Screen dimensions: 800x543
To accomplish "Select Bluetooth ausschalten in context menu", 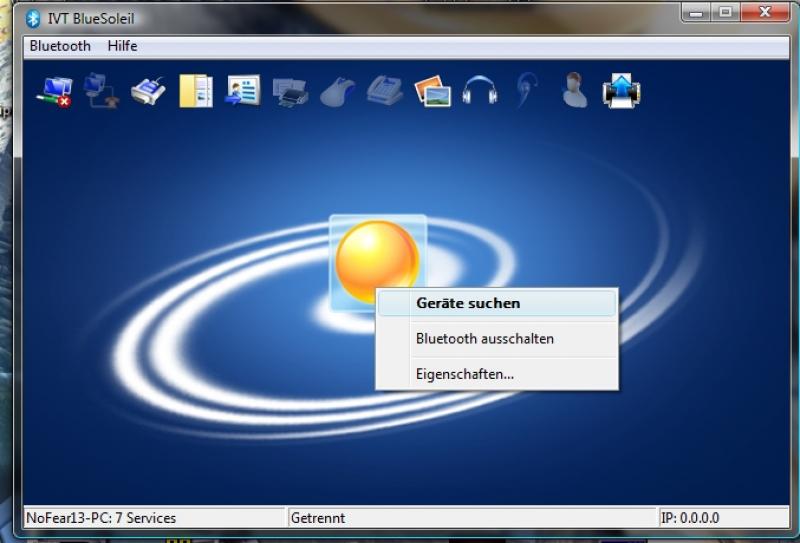I will click(x=497, y=339).
